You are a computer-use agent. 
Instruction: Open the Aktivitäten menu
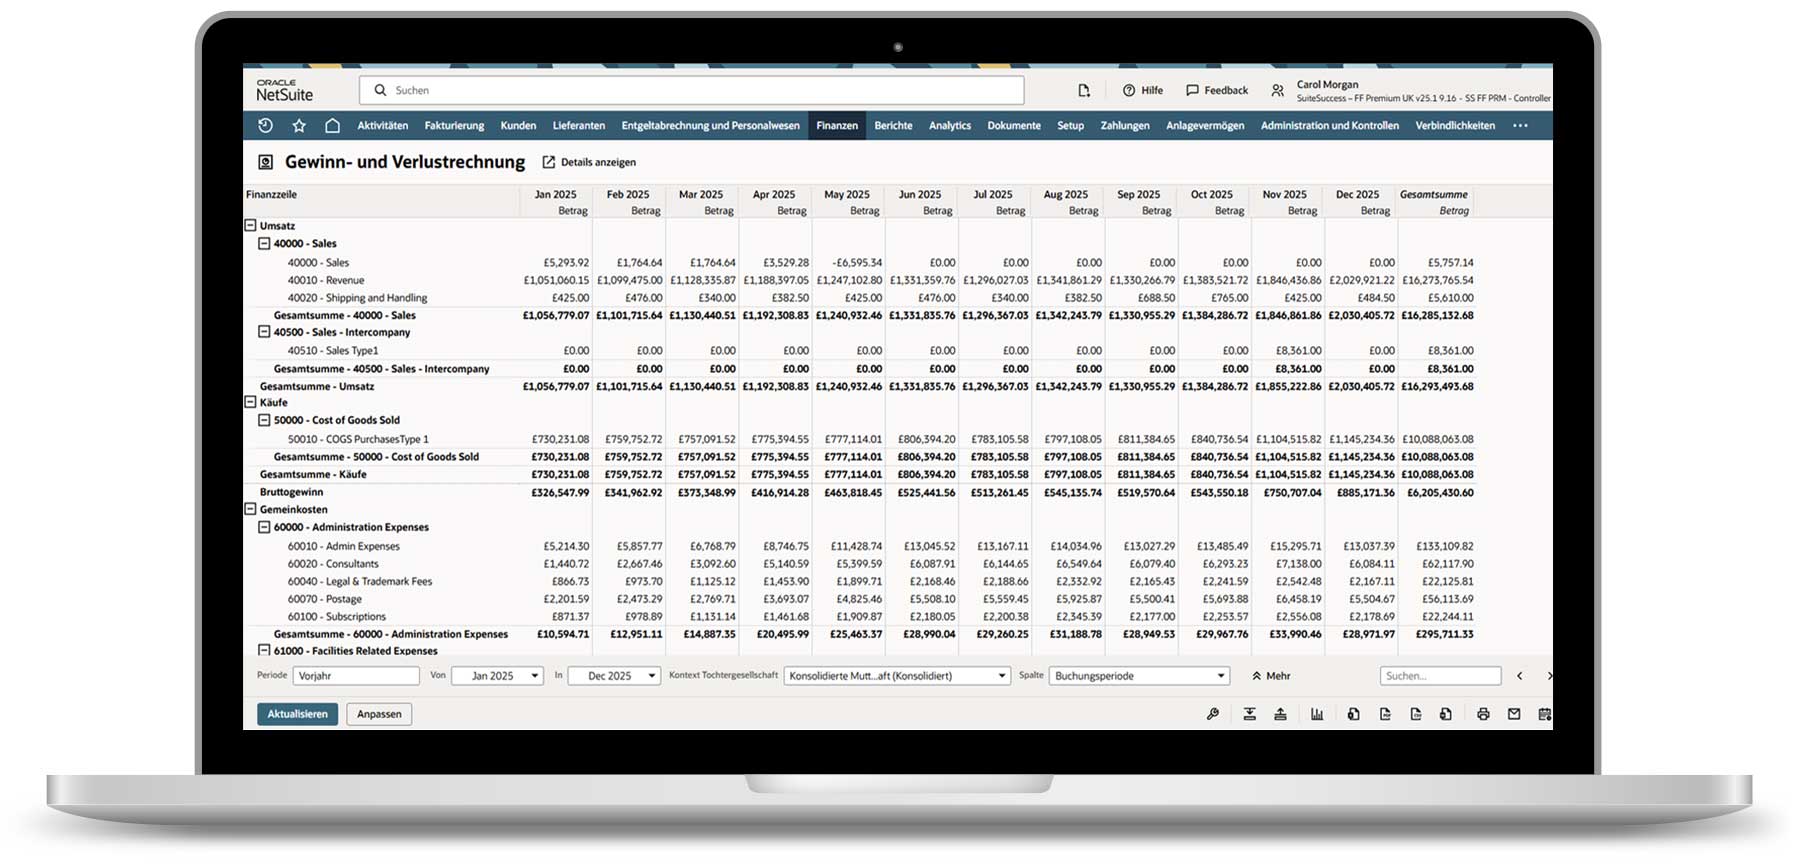pos(383,126)
